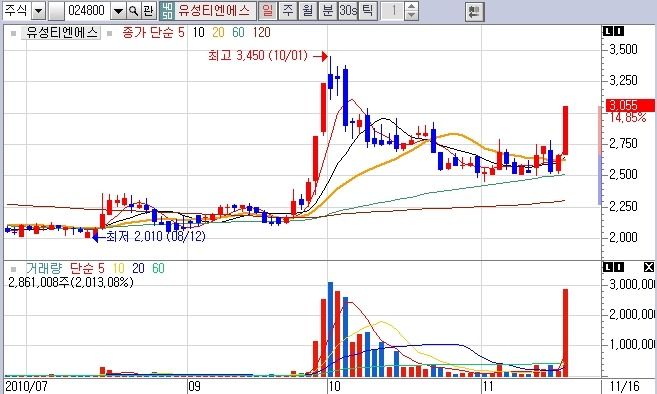The width and height of the screenshot is (657, 394).
Task: Increase the interval with the up arrow
Action: 411,7
